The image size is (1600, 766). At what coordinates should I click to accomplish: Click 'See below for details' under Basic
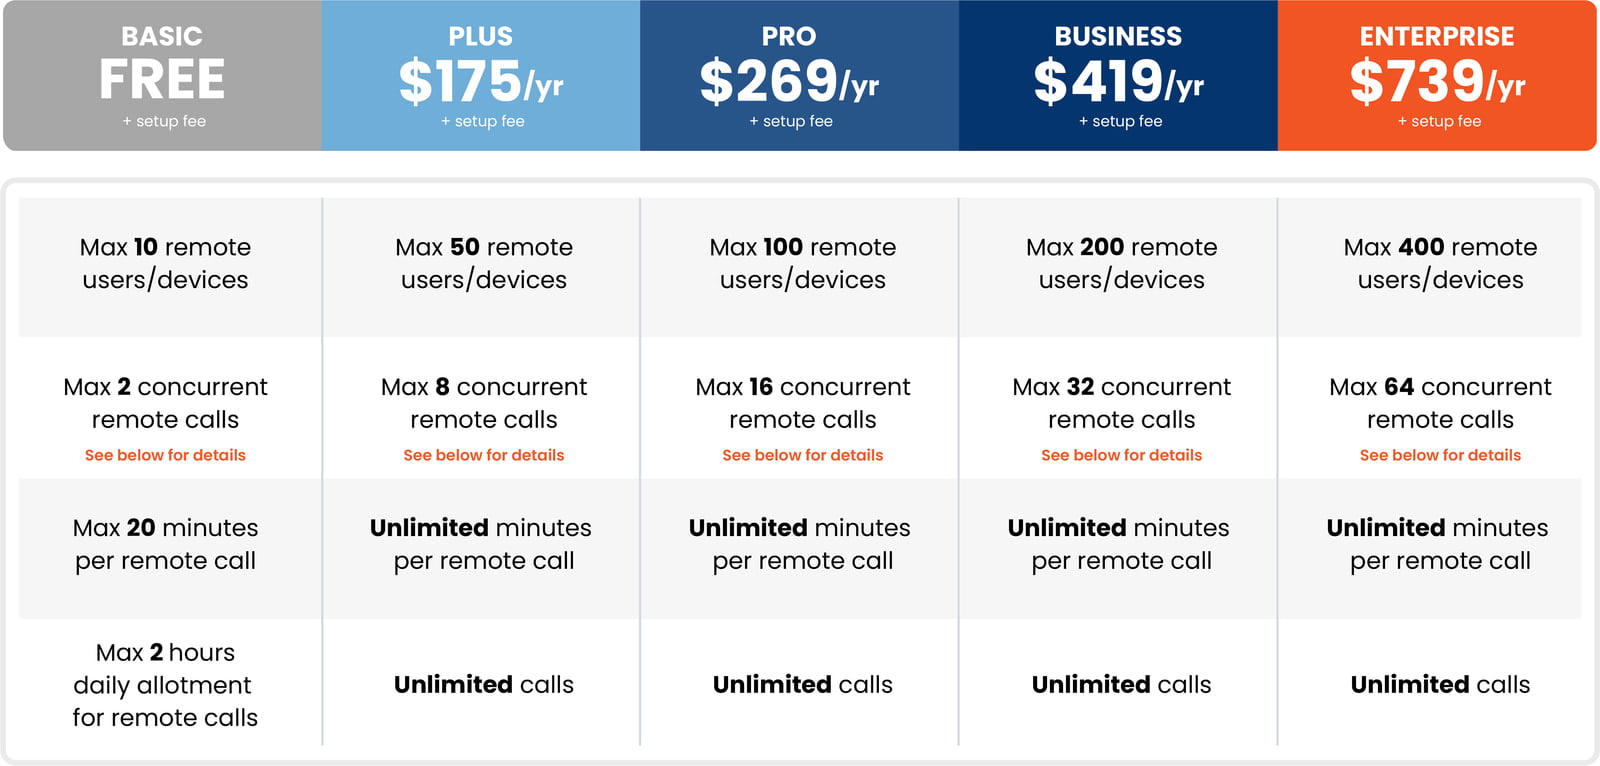pyautogui.click(x=165, y=455)
